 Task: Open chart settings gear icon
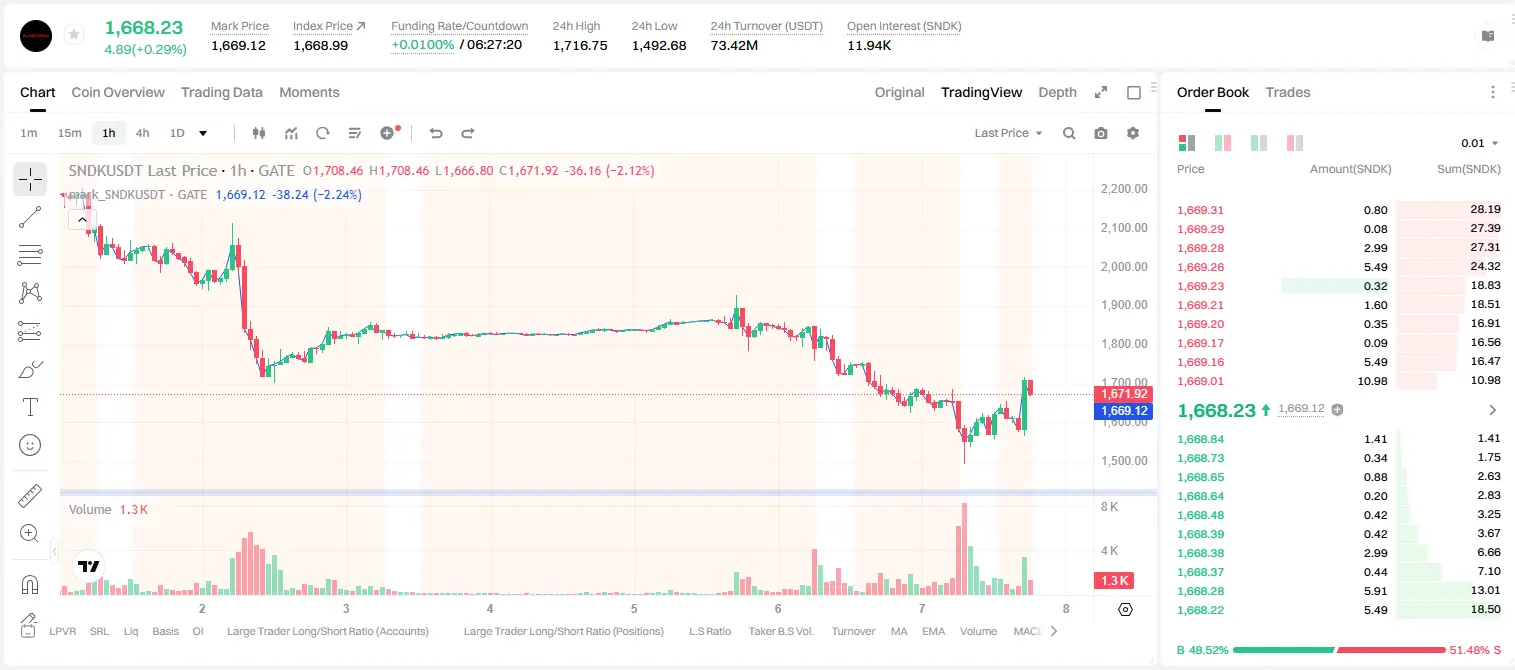pos(1133,133)
